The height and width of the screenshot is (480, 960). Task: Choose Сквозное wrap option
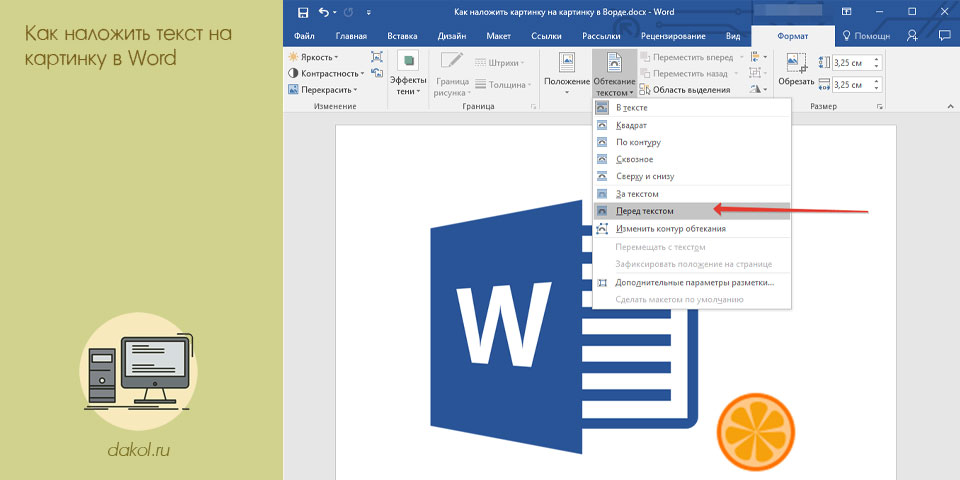click(x=692, y=159)
